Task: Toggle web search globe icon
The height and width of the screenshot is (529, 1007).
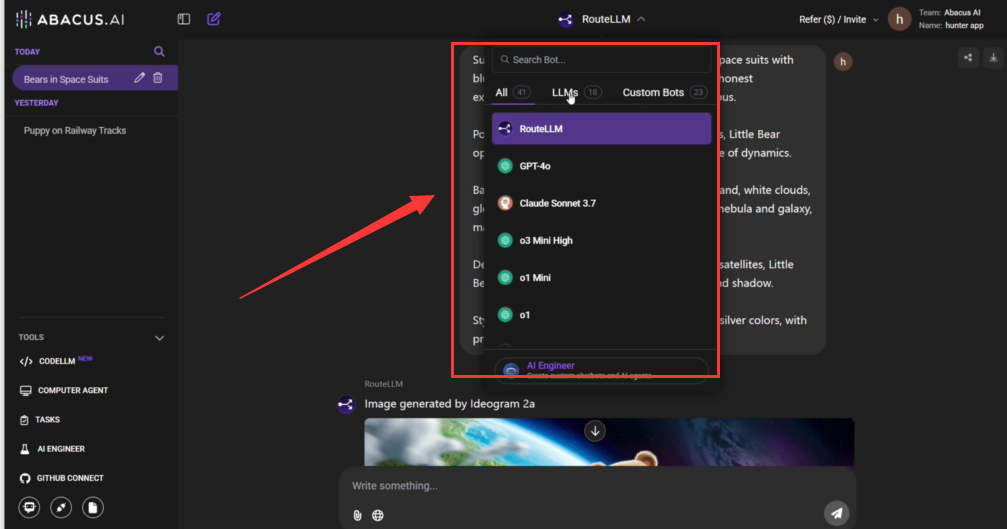Action: [x=378, y=516]
